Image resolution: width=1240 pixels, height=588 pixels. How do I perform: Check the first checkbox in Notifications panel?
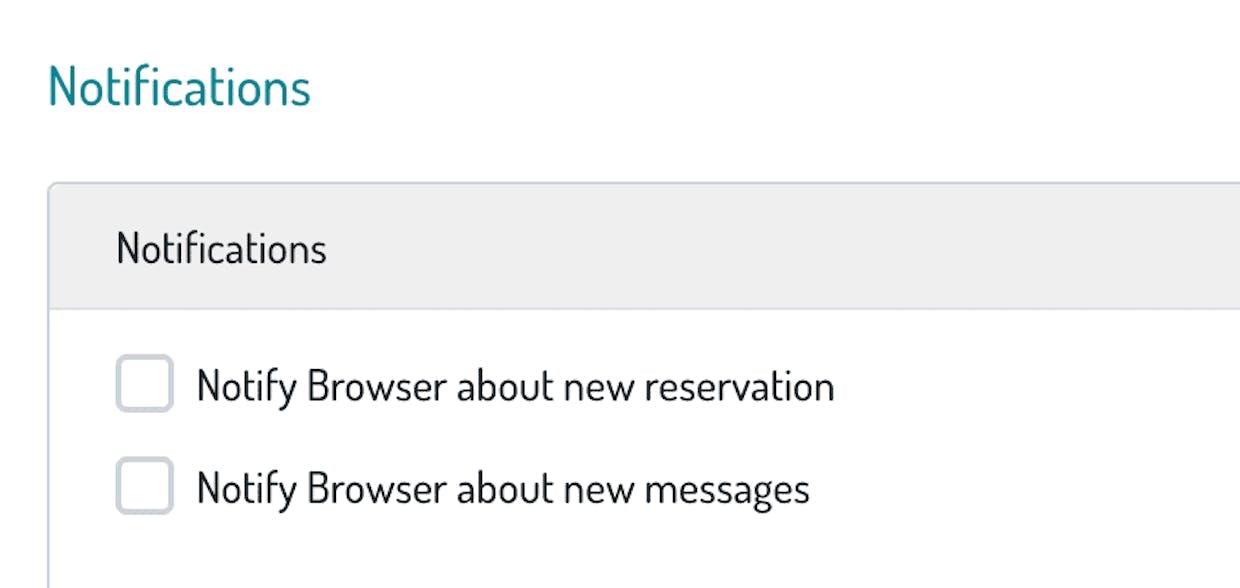pyautogui.click(x=145, y=383)
